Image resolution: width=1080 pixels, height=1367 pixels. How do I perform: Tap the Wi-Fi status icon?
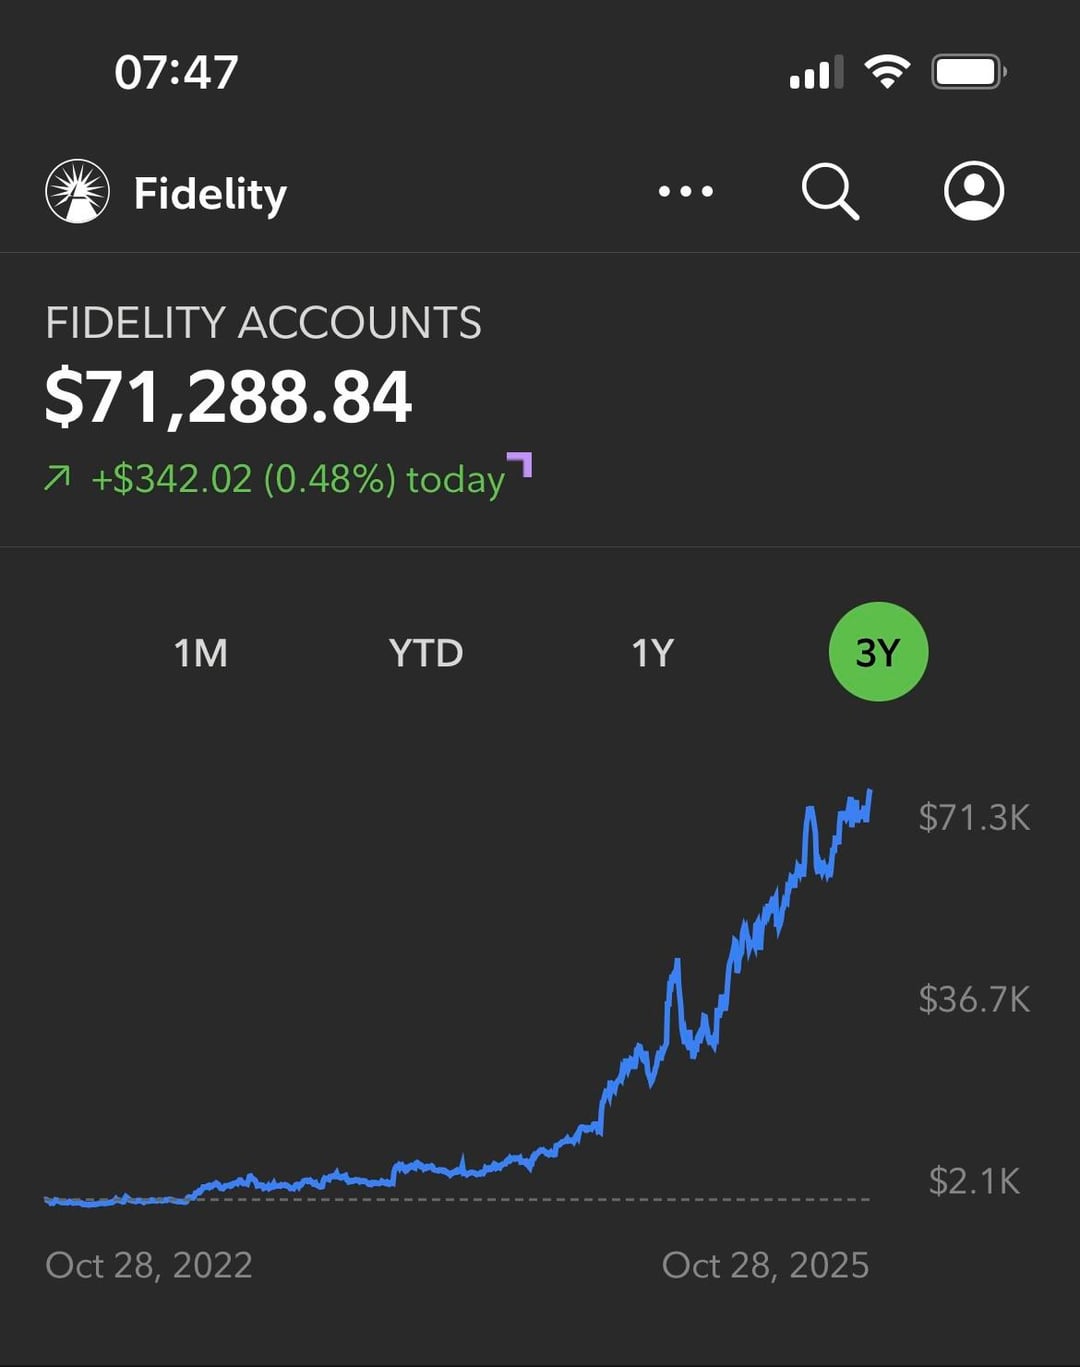[x=887, y=72]
